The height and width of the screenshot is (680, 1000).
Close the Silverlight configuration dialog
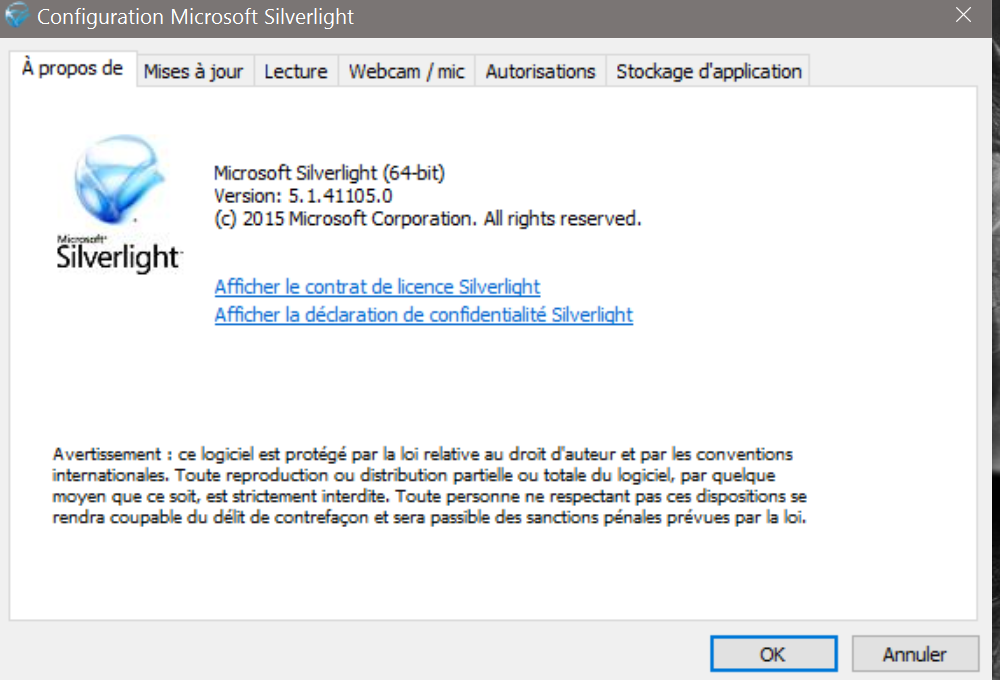[963, 16]
